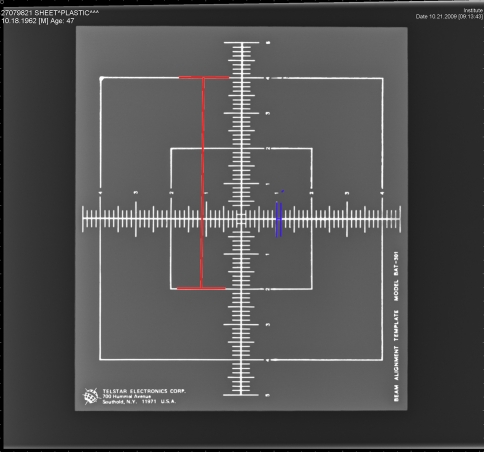Click the TELSTAR ELECTRONICS CORP. text
Viewport: 484px width, 452px height.
[144, 391]
